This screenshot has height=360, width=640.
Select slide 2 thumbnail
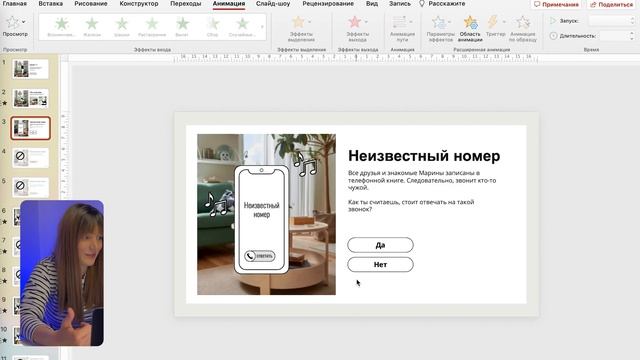click(x=30, y=98)
